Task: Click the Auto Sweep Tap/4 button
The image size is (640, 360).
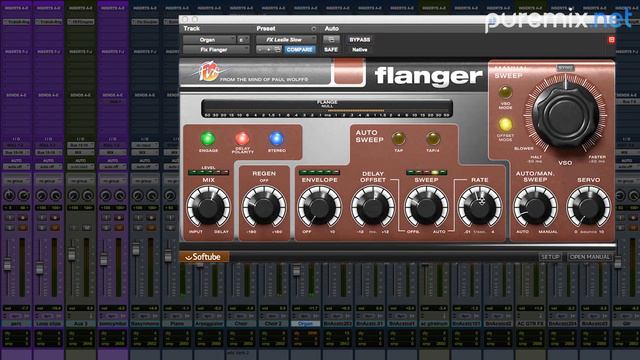Action: click(x=433, y=139)
